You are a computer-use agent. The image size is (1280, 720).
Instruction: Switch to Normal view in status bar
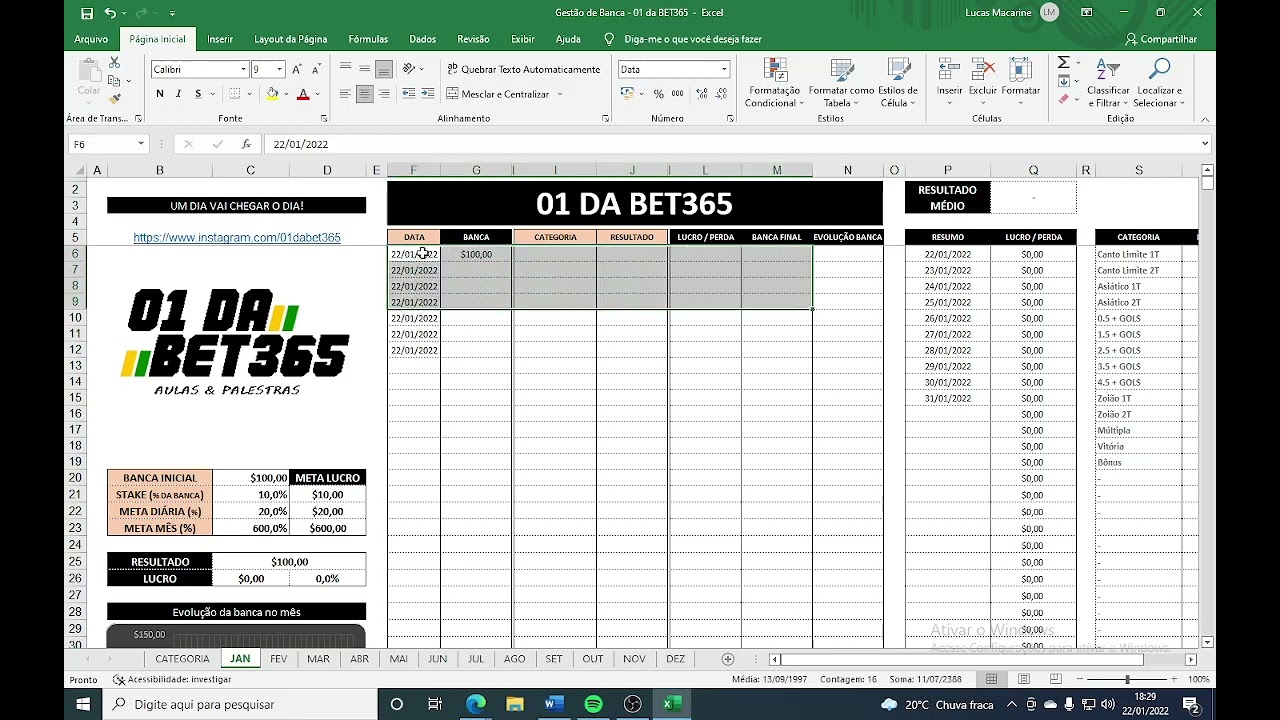991,679
